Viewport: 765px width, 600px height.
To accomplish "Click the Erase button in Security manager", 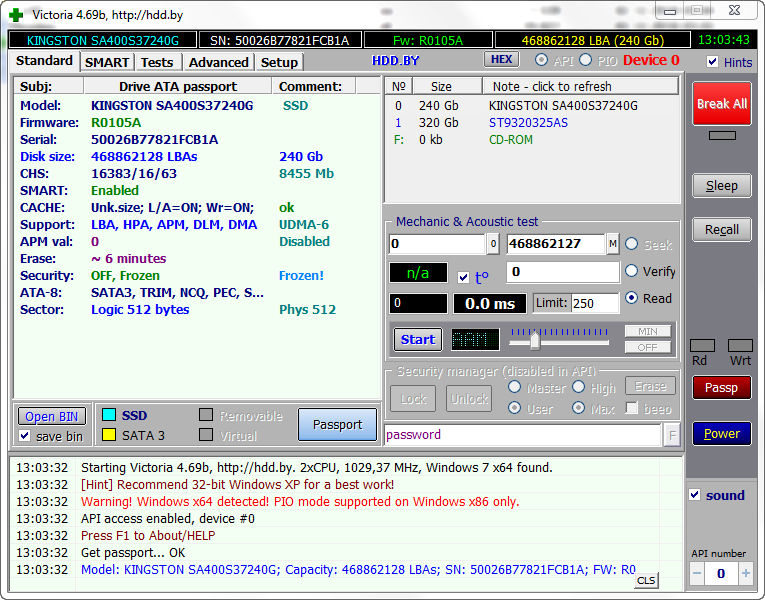I will pos(650,386).
